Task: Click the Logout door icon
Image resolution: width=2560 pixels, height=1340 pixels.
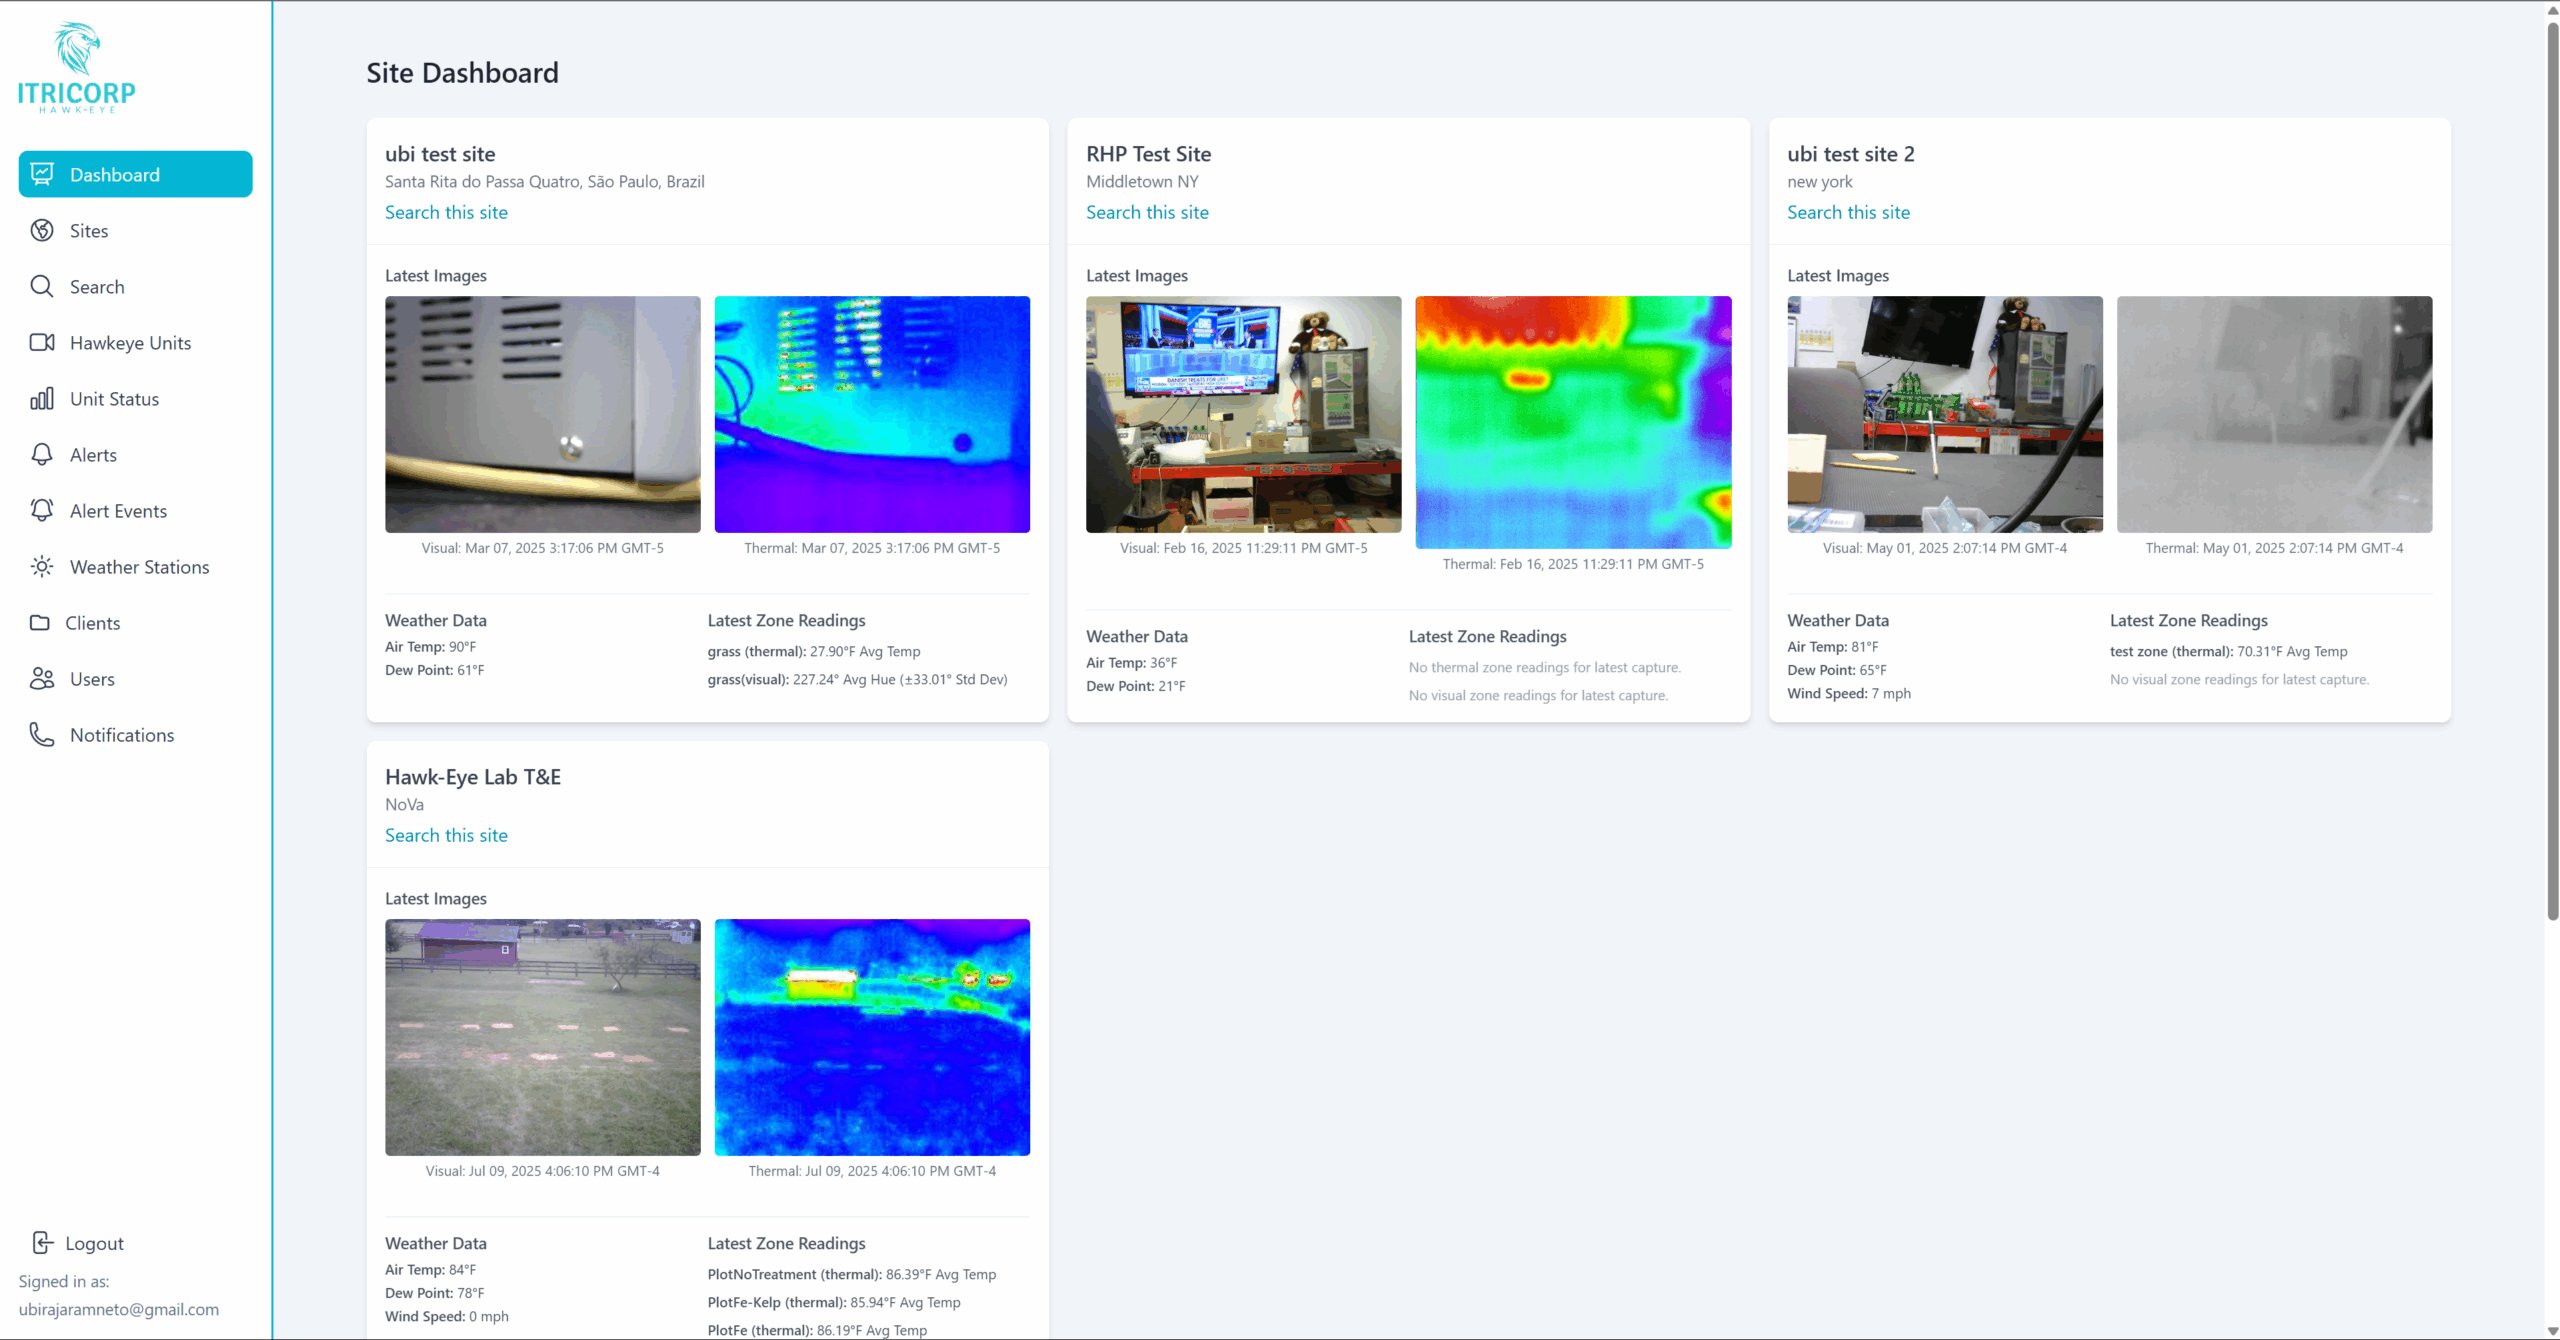Action: coord(42,1243)
